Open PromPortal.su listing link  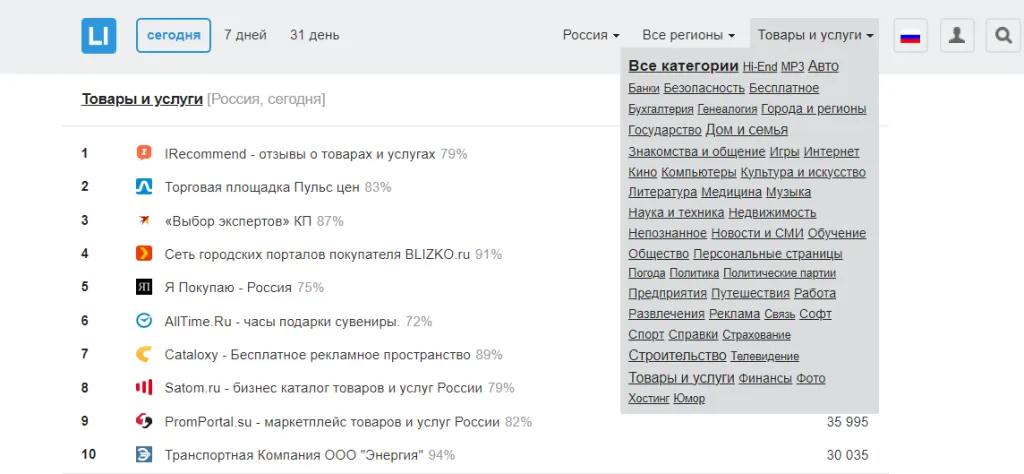point(332,422)
